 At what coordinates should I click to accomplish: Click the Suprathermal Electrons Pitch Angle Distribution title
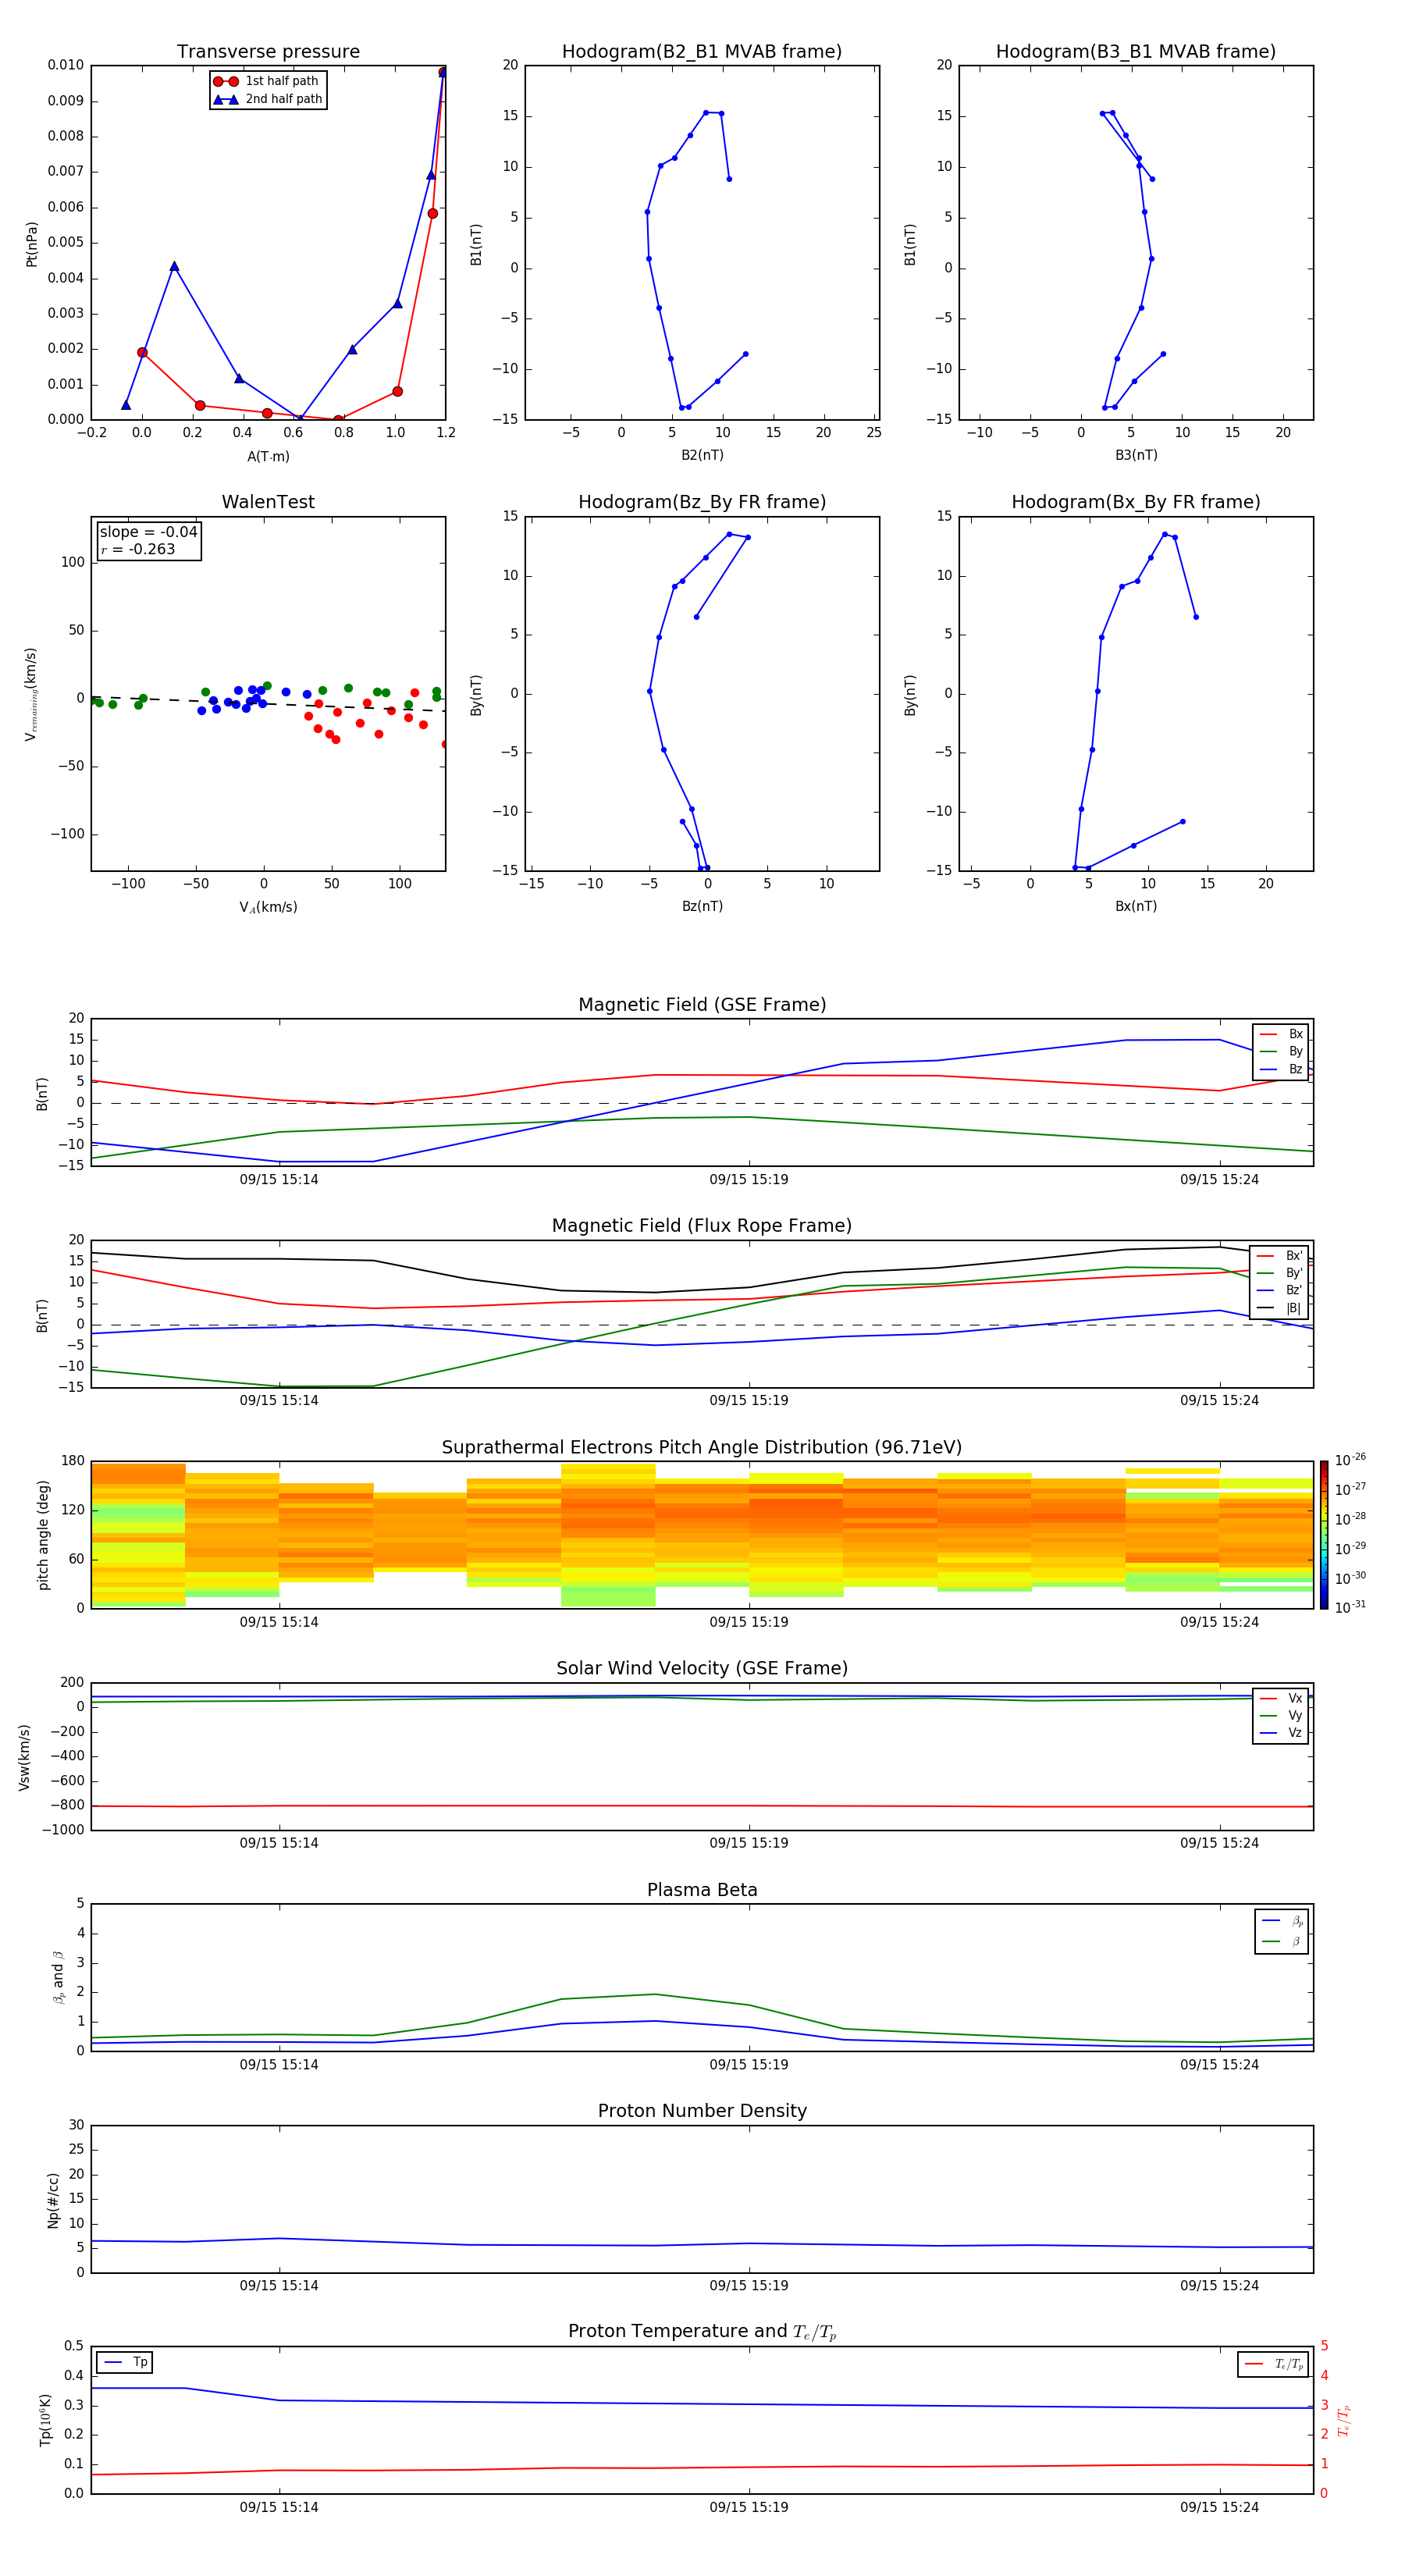point(702,1448)
